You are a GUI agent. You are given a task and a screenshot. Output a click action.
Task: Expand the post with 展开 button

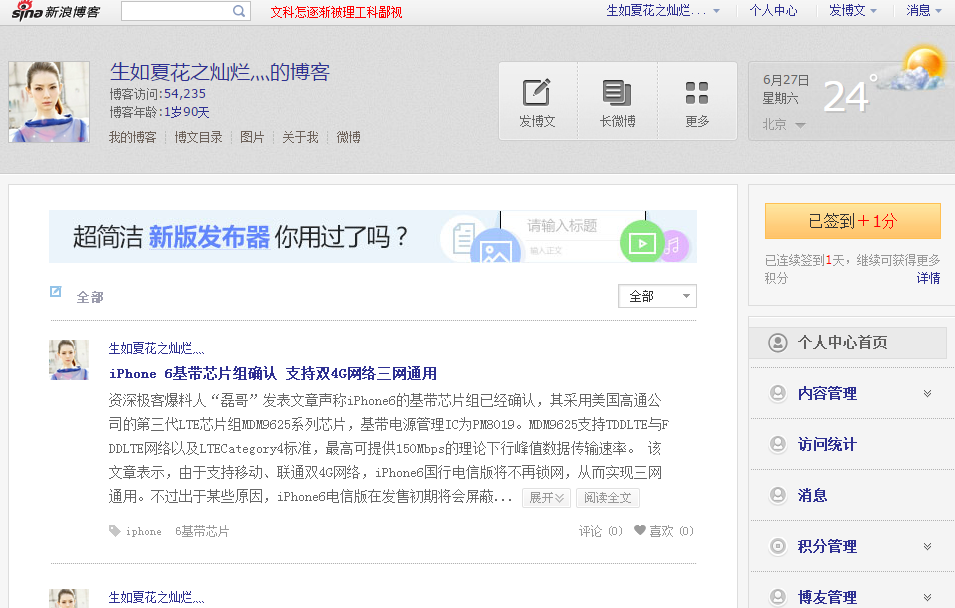(546, 498)
